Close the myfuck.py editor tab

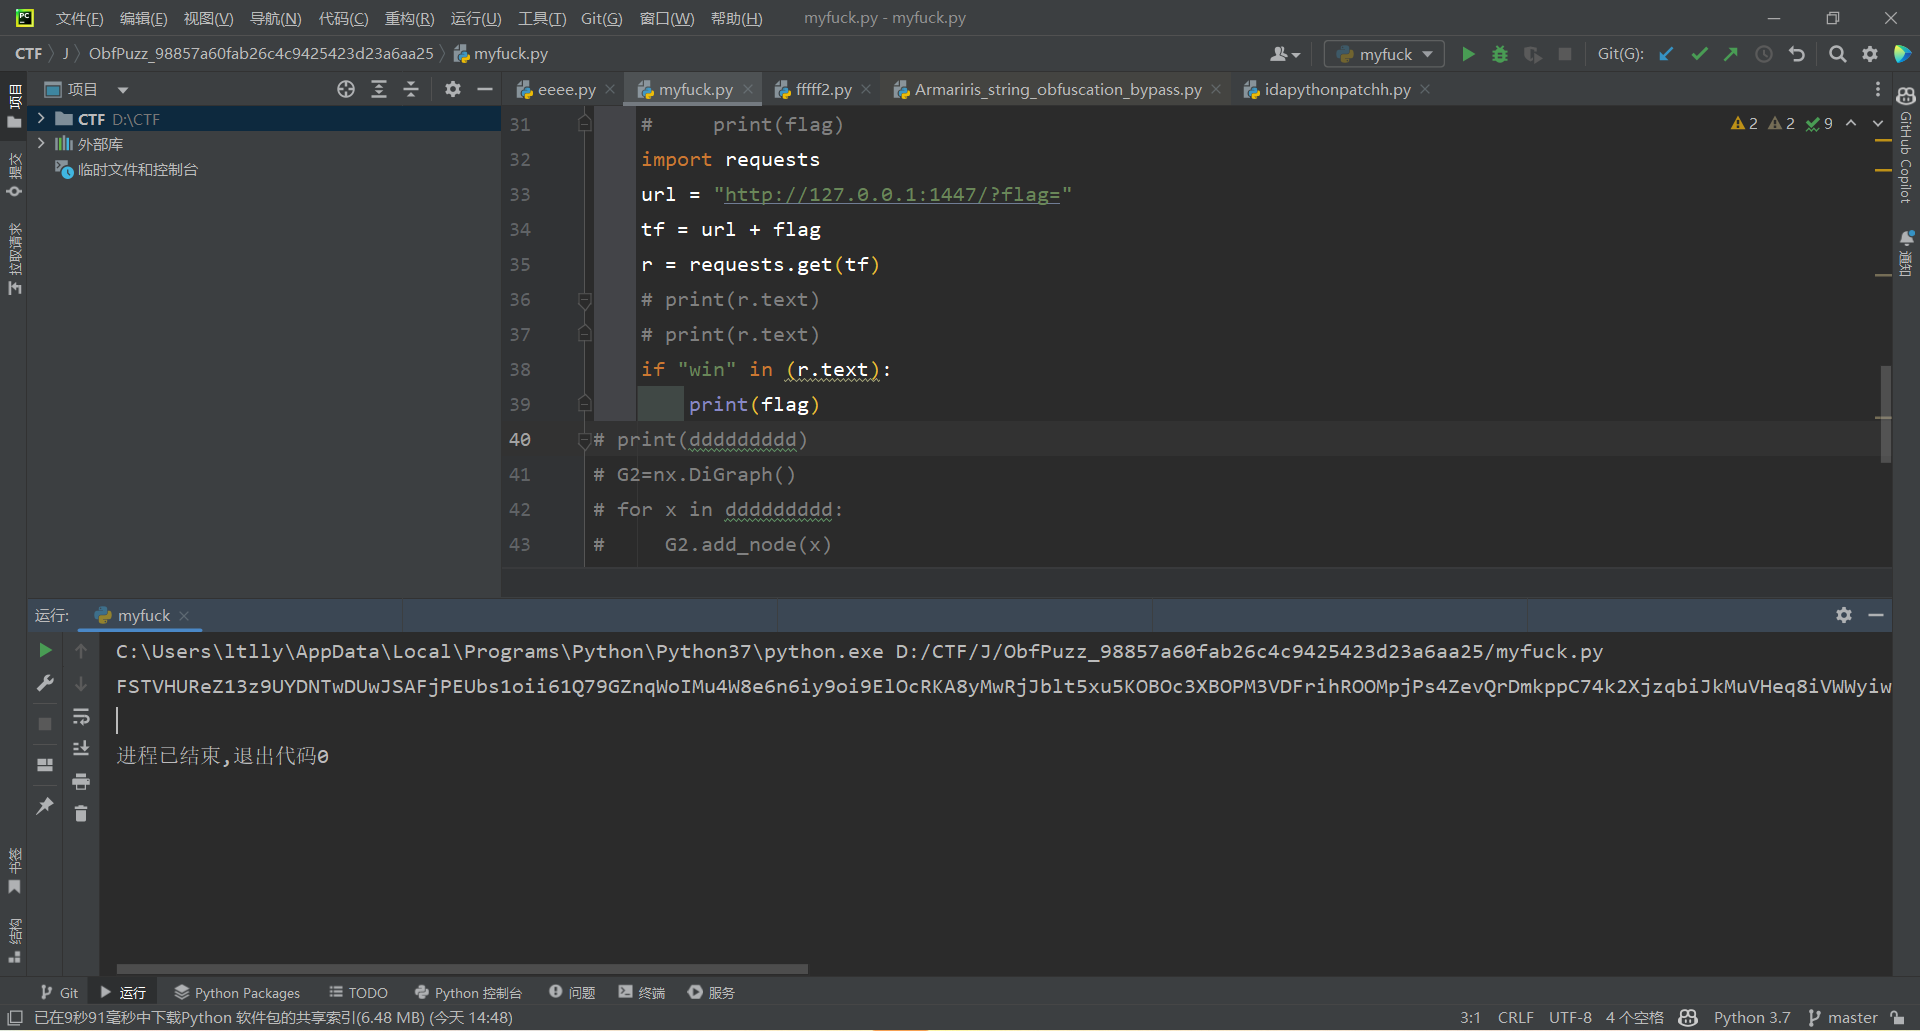coord(747,89)
